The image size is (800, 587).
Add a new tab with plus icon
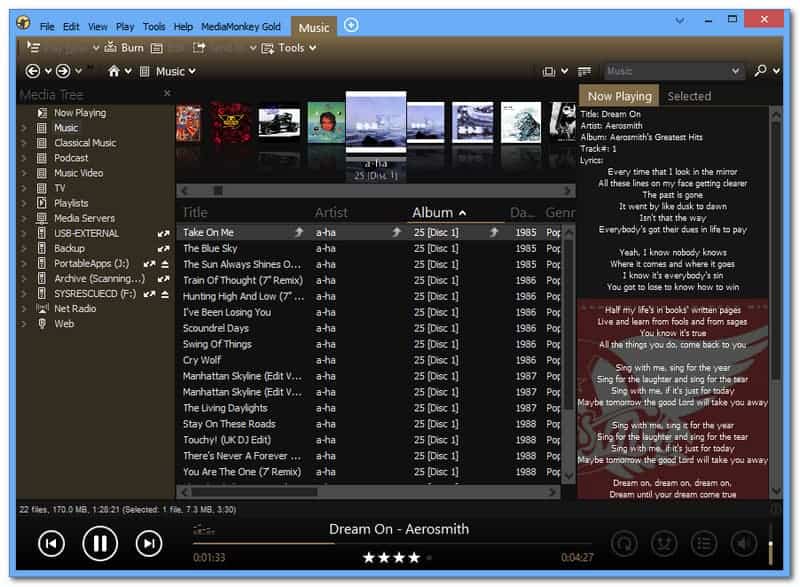tap(351, 25)
